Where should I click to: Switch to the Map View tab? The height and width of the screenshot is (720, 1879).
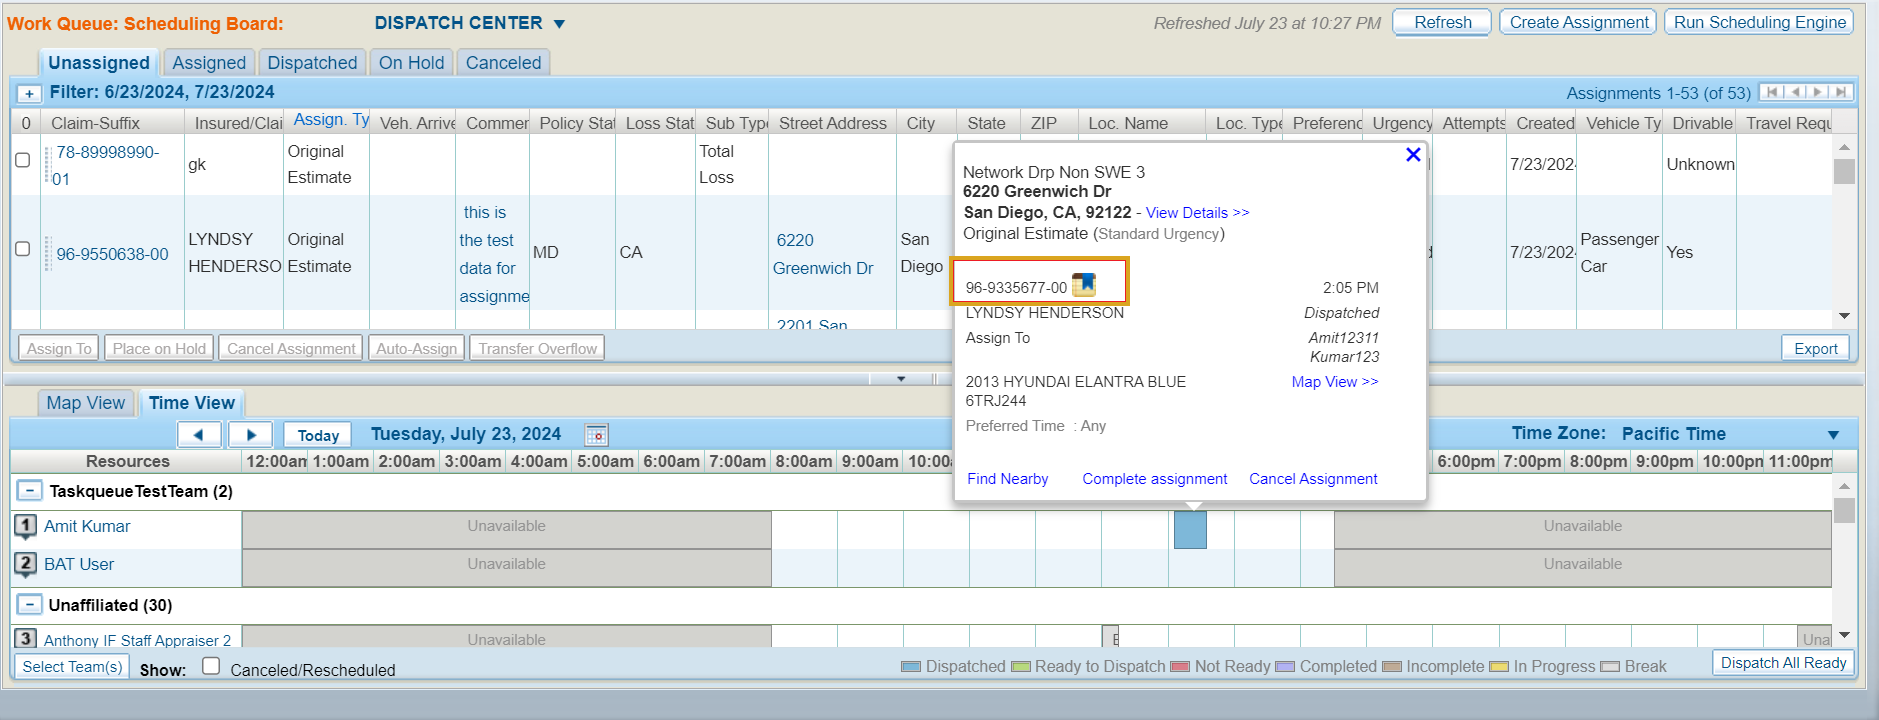(x=86, y=403)
